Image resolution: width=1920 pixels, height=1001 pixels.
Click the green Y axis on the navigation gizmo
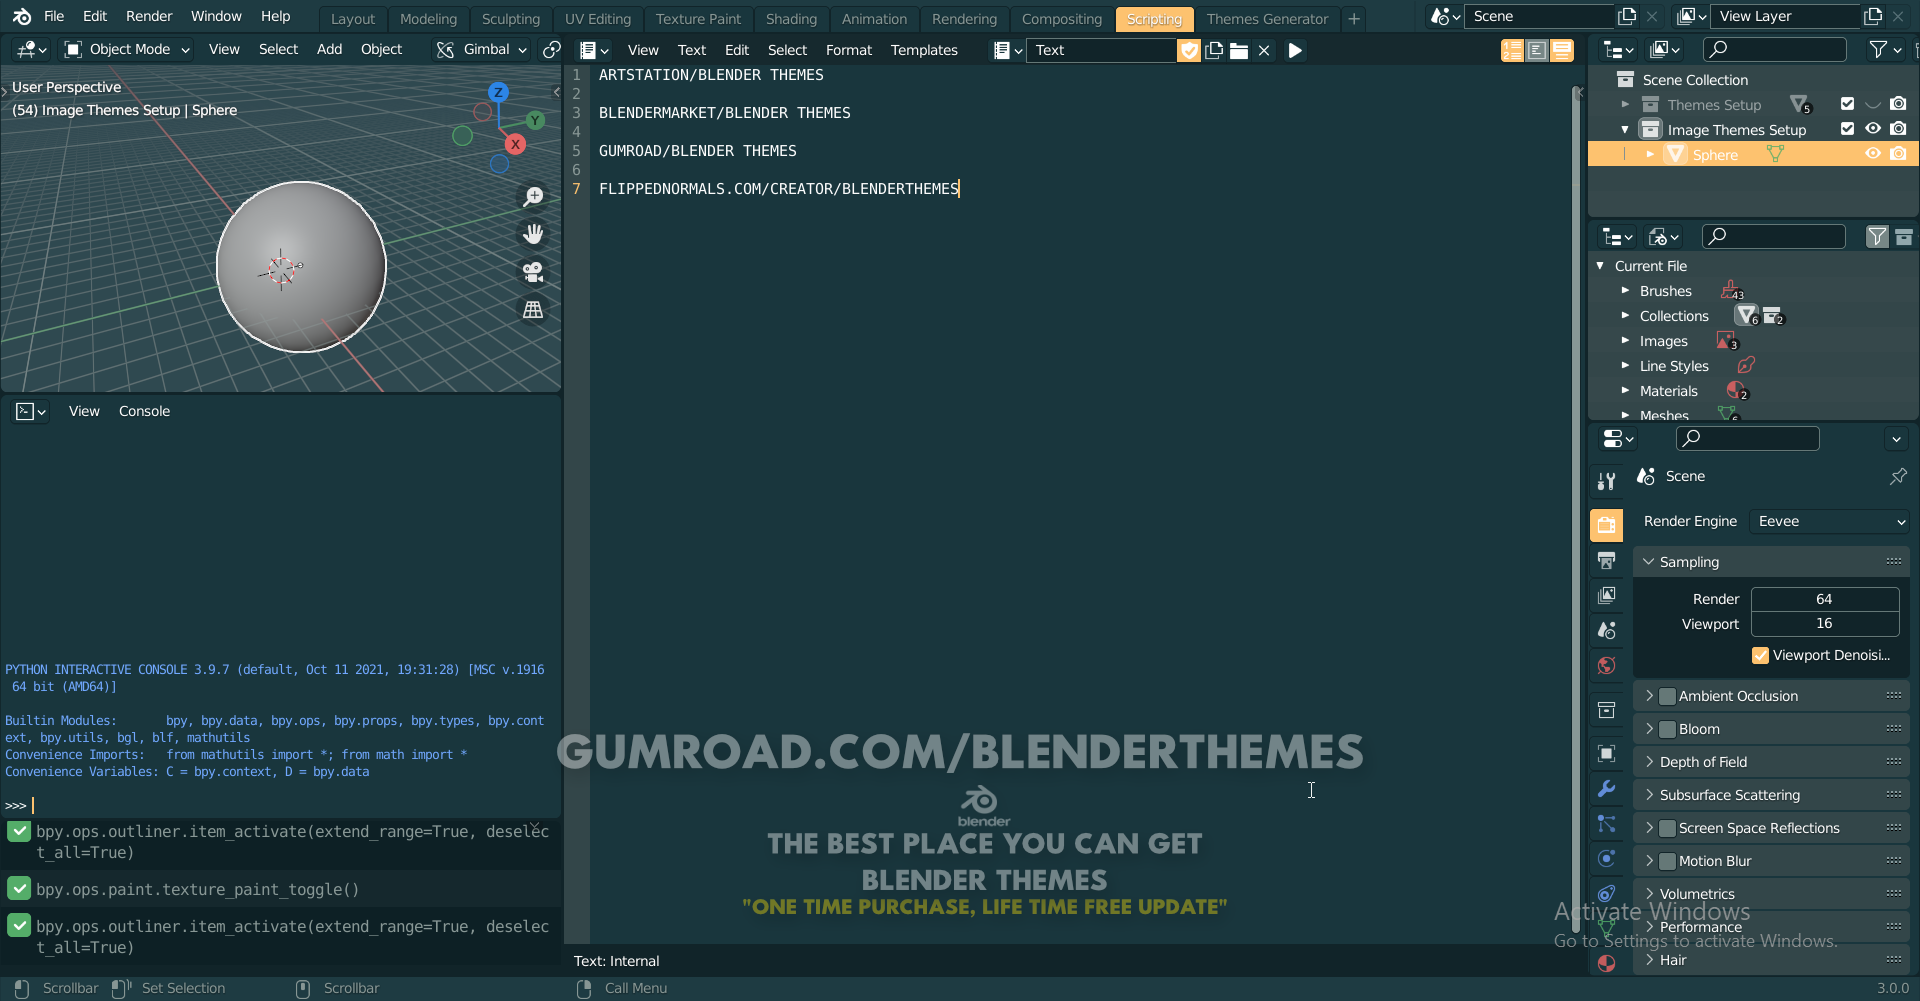point(536,120)
